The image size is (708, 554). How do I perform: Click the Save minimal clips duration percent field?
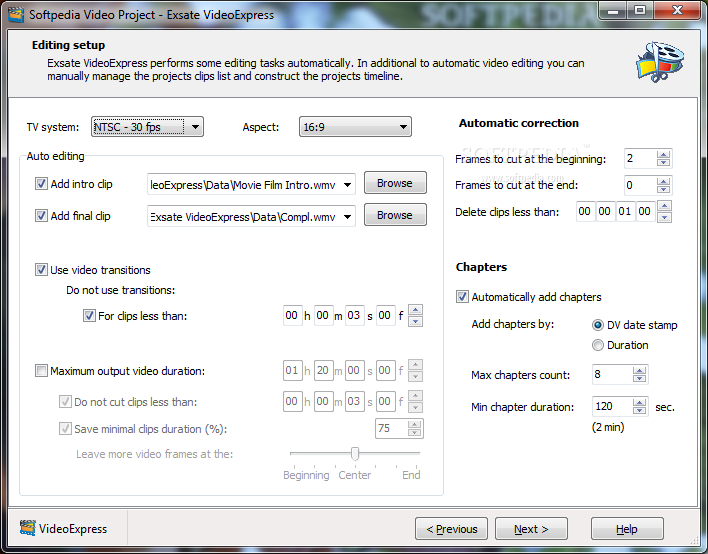tap(392, 428)
